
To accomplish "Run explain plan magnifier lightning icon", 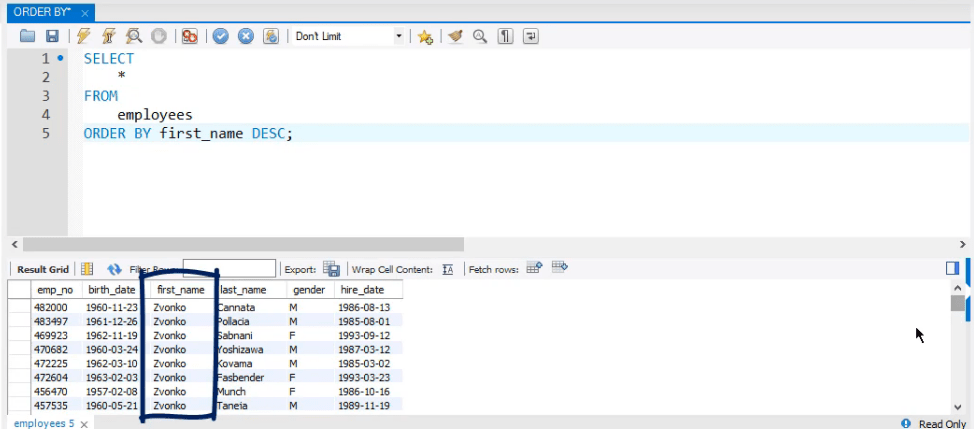I will tap(134, 36).
